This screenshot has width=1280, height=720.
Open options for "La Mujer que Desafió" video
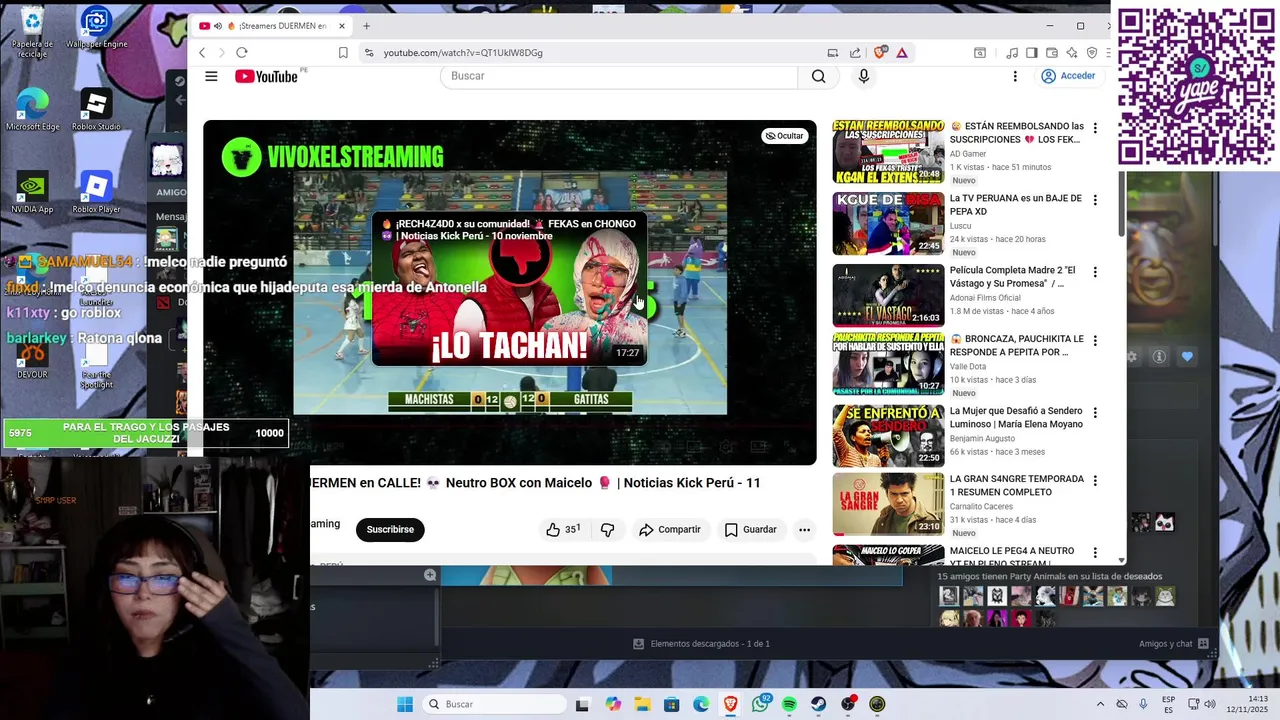(x=1095, y=412)
